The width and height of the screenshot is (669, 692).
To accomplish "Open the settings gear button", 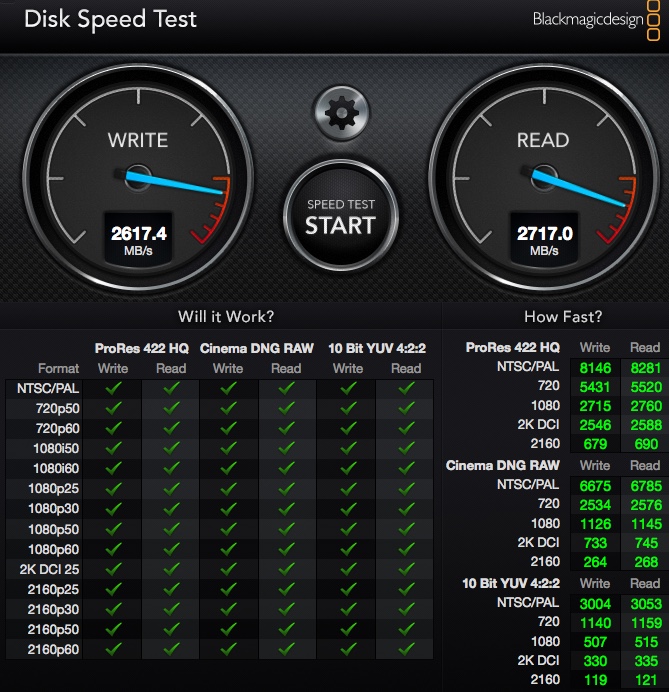I will tap(341, 113).
